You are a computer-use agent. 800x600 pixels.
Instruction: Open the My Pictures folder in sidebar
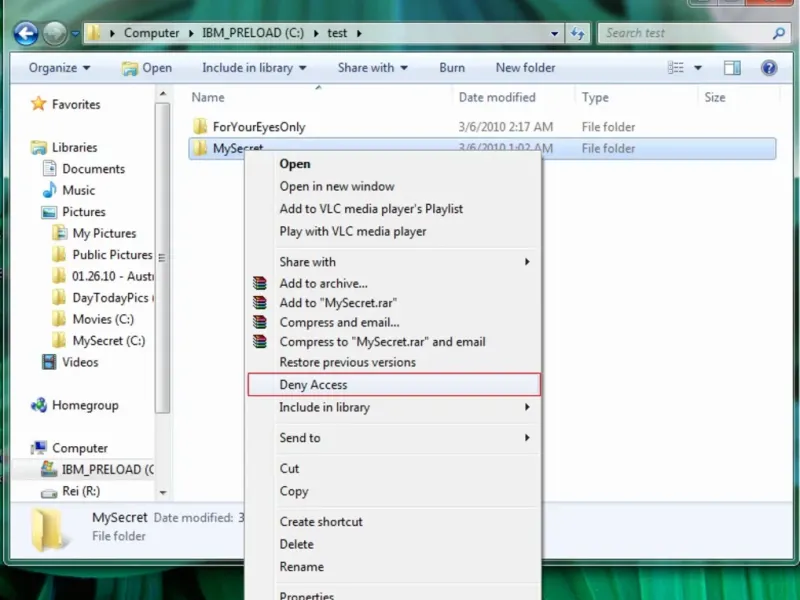pos(94,233)
